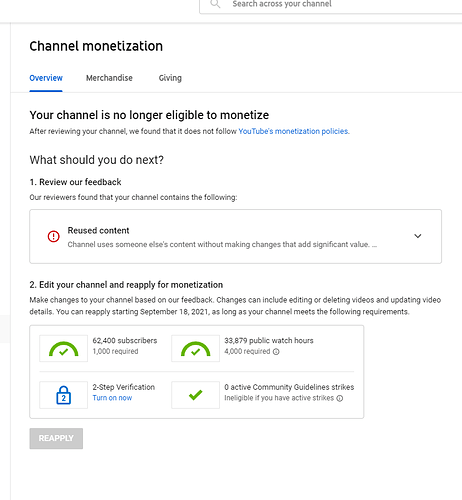
Task: Click the watch hours gauge check icon
Action: click(195, 348)
